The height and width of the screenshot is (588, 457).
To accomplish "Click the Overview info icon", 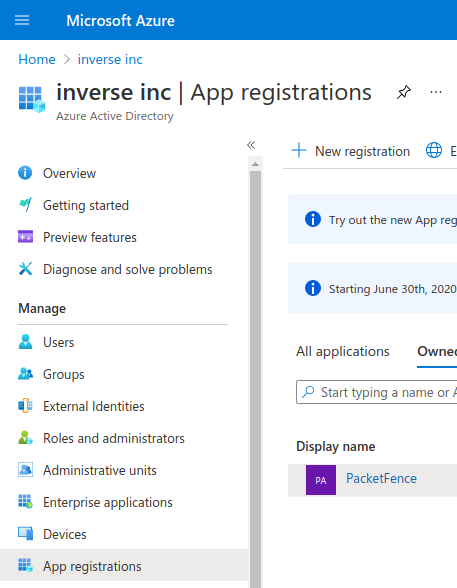I will [x=25, y=173].
